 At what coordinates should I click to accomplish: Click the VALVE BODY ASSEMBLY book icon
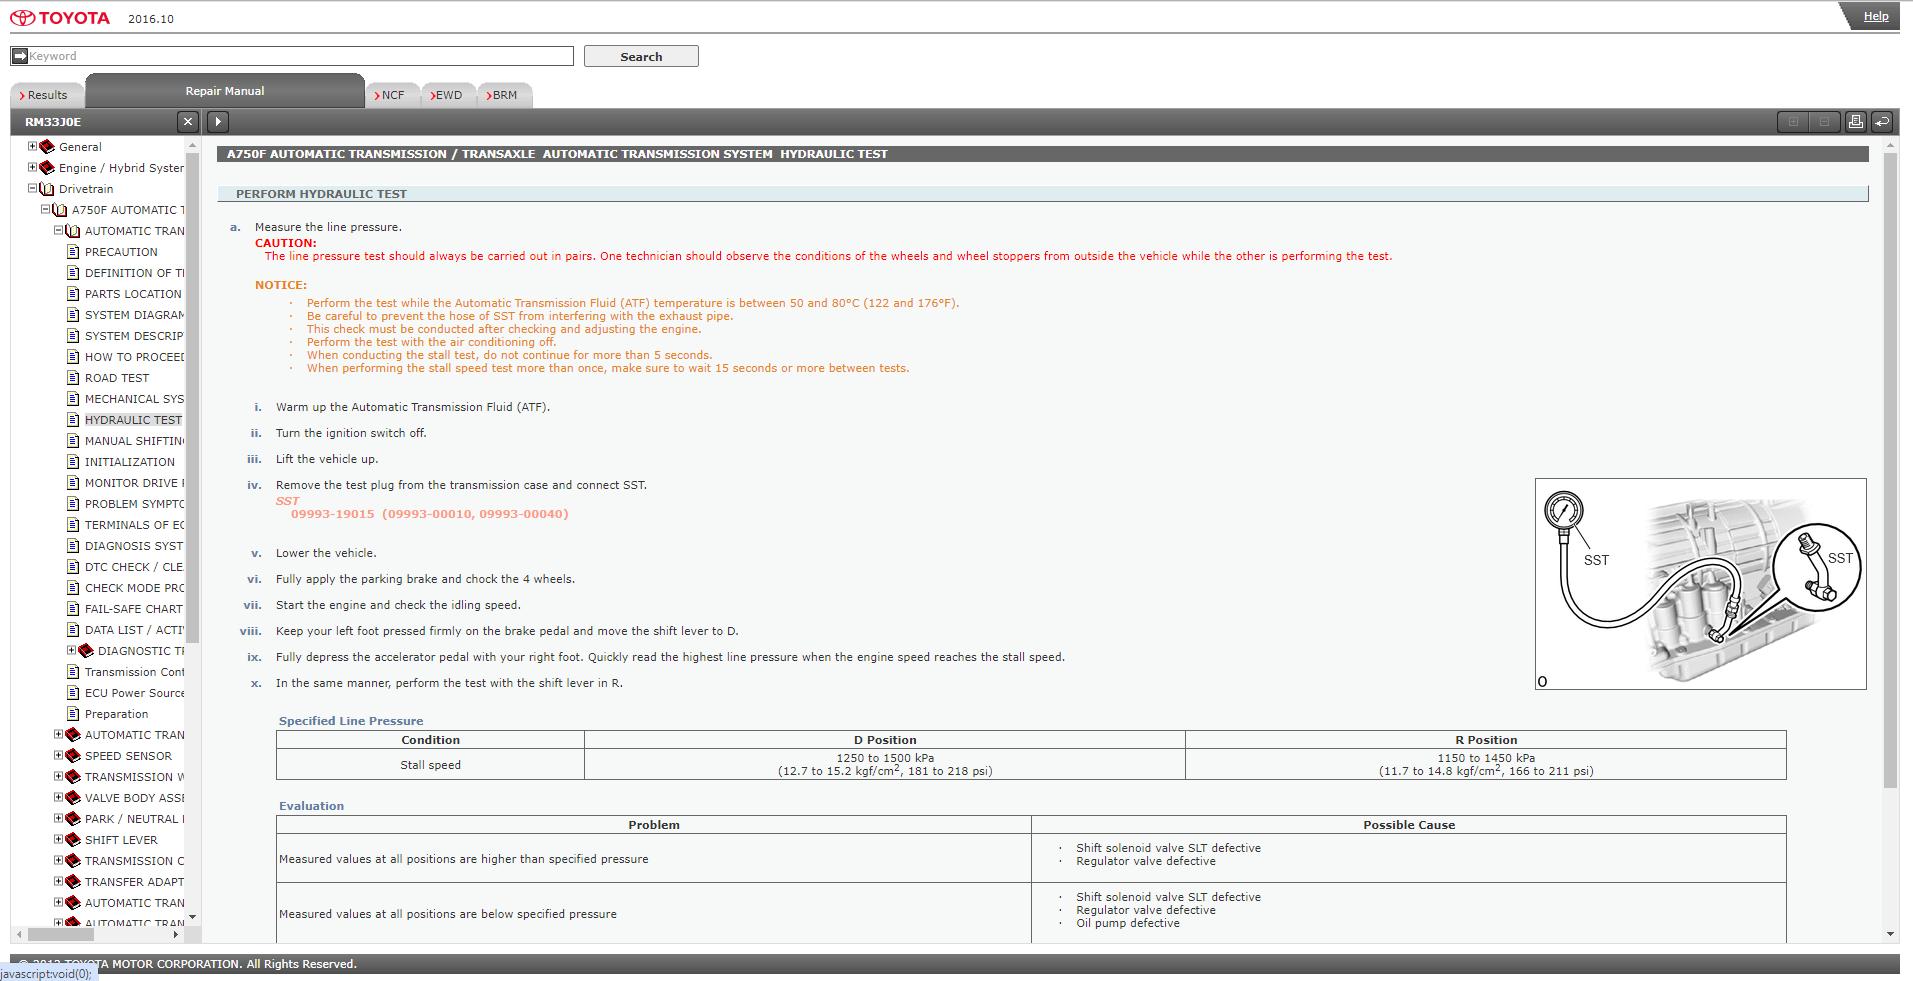tap(73, 798)
